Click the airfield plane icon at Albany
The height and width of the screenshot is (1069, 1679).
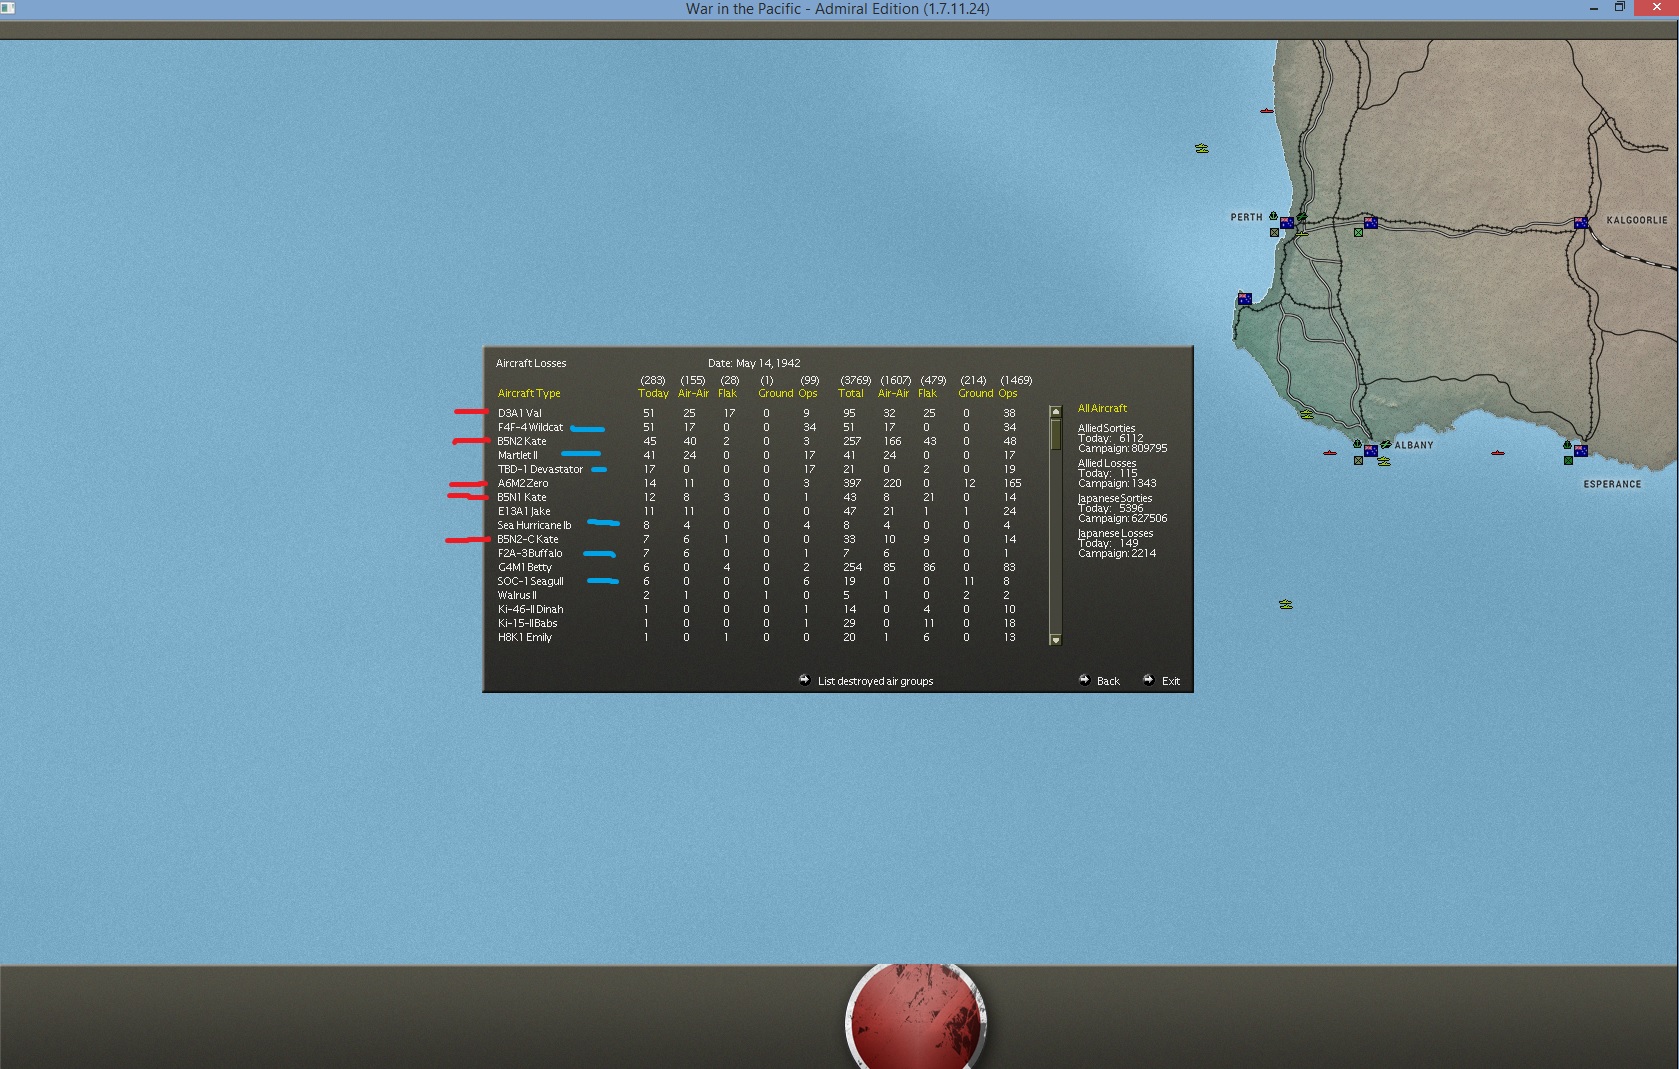coord(1386,444)
